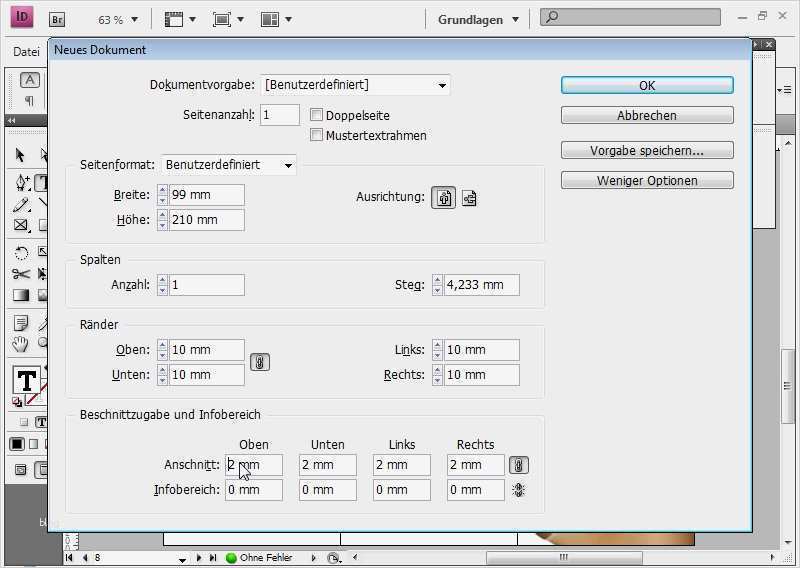Click the OK button
The width and height of the screenshot is (800, 568).
tap(647, 85)
